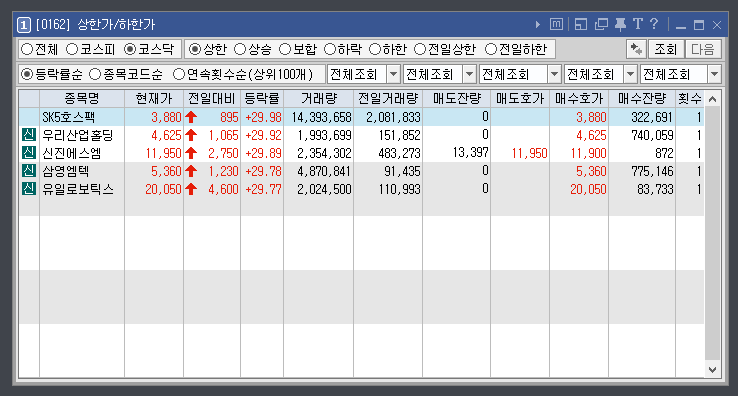This screenshot has width=738, height=396.
Task: Click the 매도호가 column header
Action: pyautogui.click(x=520, y=98)
